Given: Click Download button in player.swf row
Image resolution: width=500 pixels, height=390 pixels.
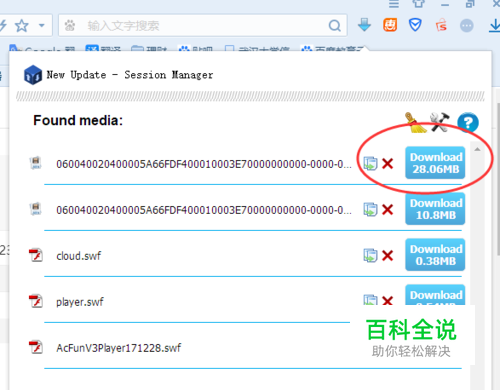Looking at the screenshot, I should coord(435,295).
